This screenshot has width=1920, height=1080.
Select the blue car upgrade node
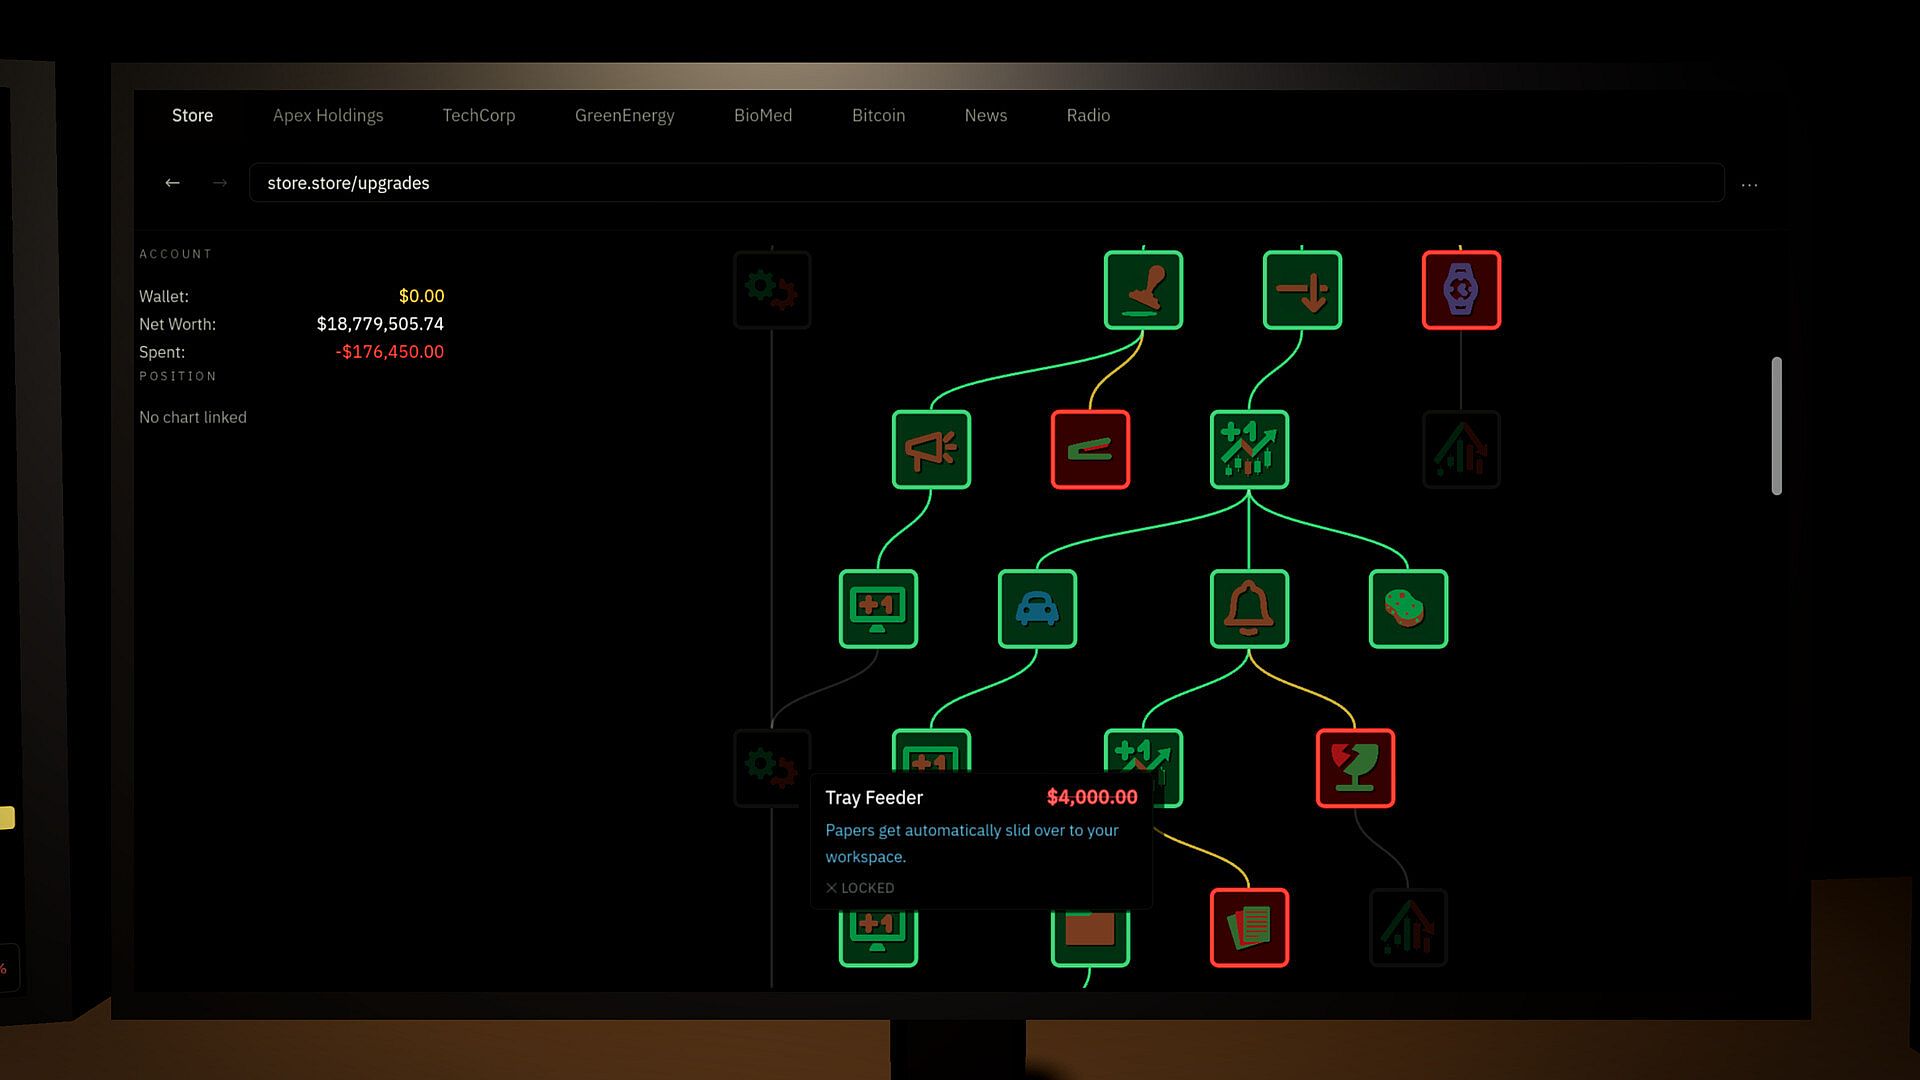click(x=1037, y=609)
